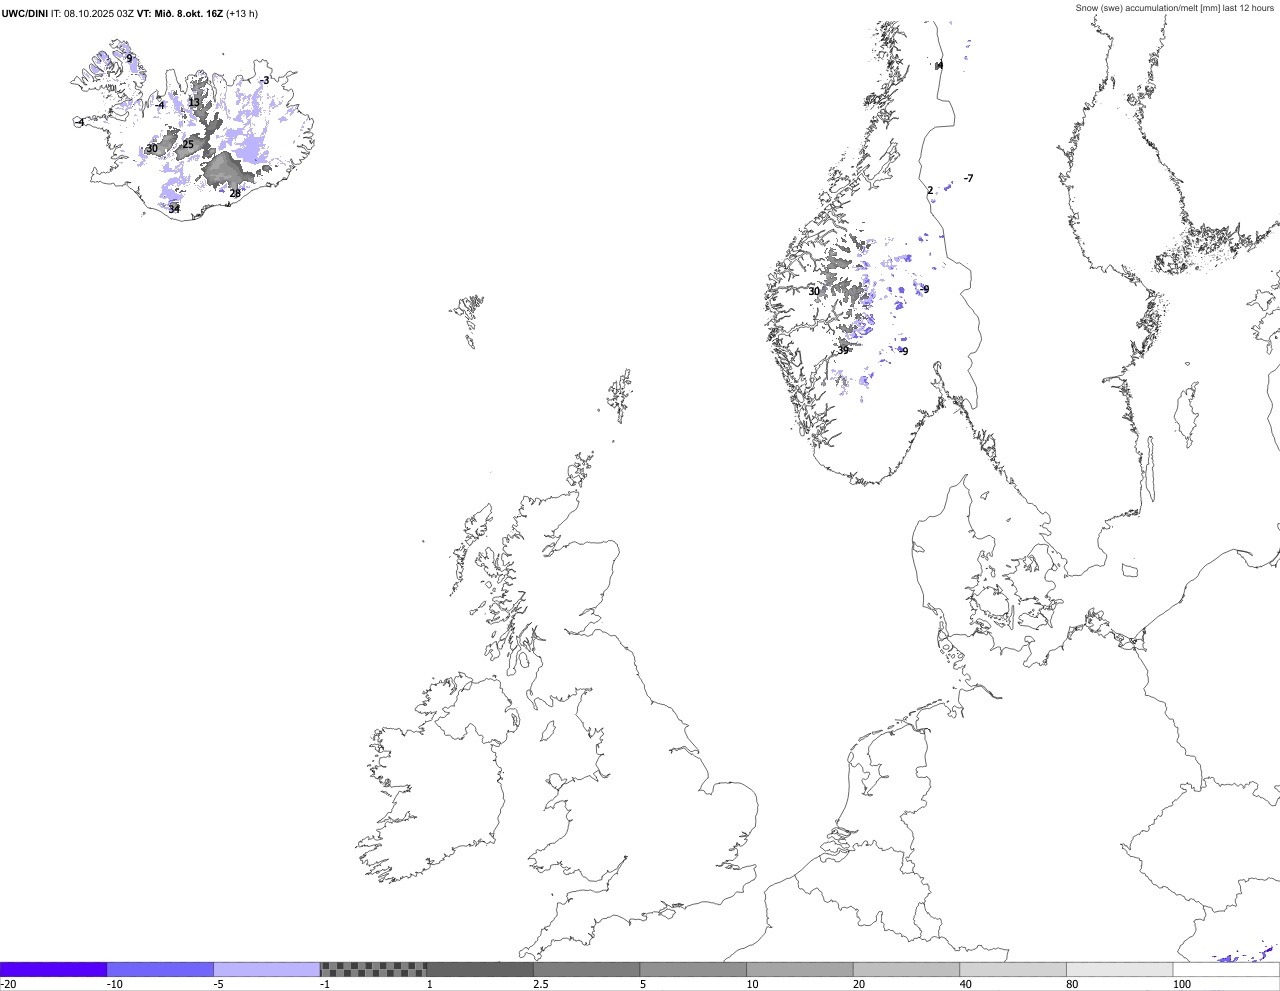
Task: Click the gray 5 to 10 legend swatch
Action: (x=693, y=969)
